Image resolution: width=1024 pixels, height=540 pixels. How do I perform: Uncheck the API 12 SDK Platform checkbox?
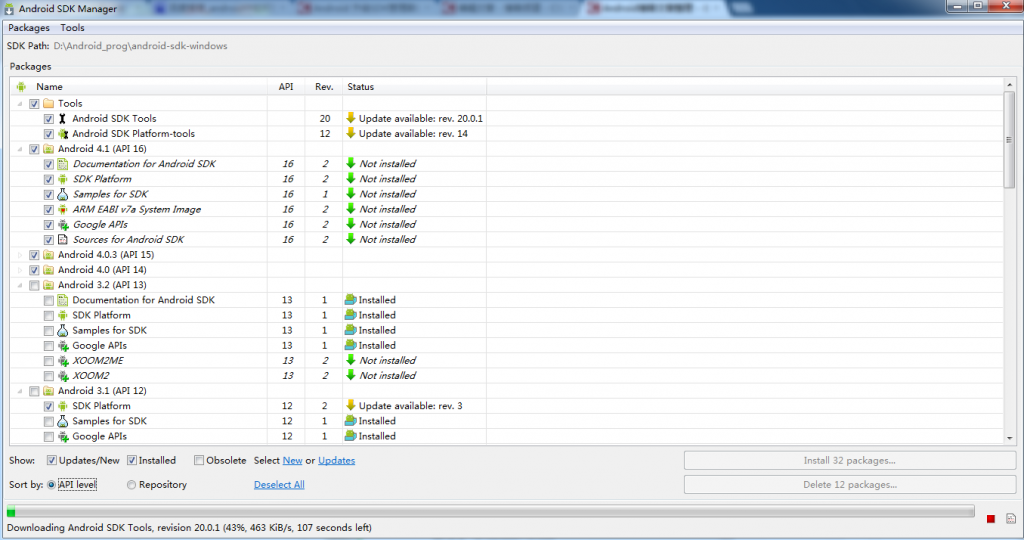coord(49,406)
